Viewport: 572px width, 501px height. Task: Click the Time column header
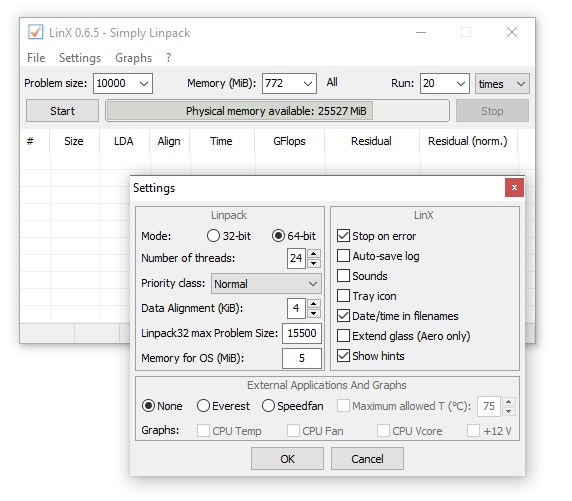pyautogui.click(x=221, y=141)
